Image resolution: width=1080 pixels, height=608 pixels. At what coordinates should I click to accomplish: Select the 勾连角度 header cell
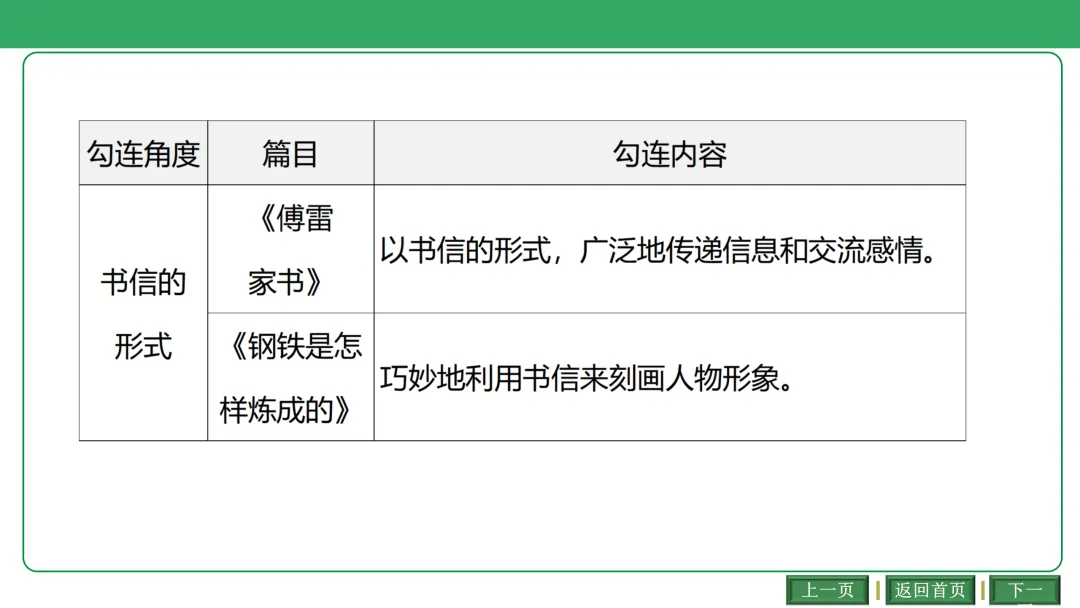[x=143, y=153]
